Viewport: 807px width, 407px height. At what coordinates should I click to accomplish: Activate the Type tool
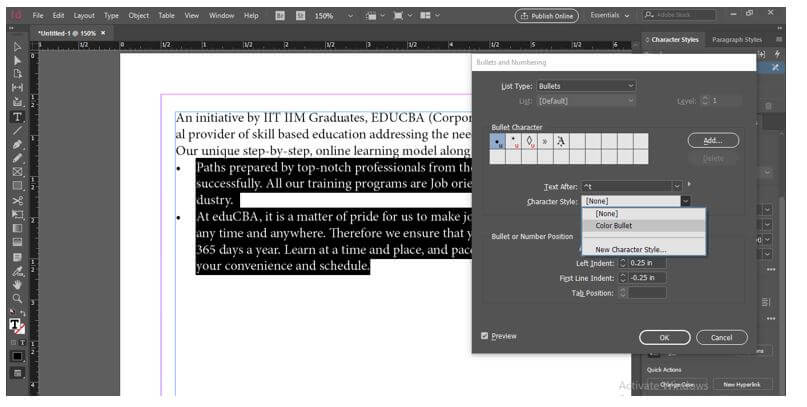(17, 117)
